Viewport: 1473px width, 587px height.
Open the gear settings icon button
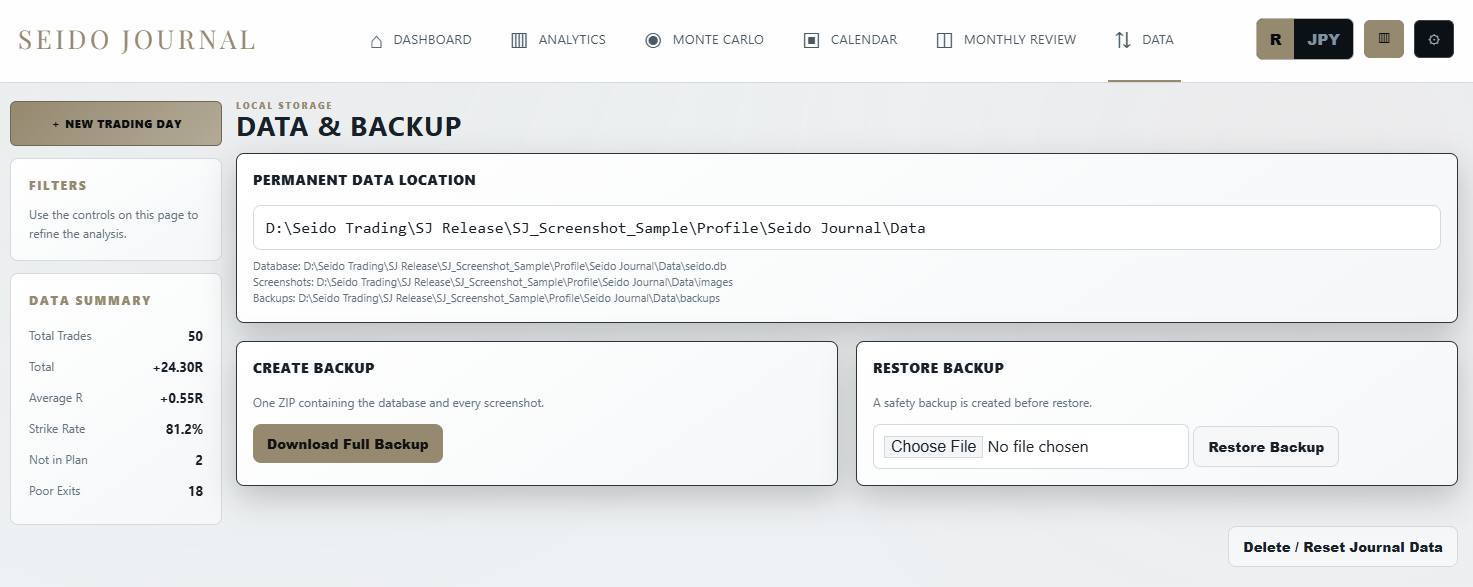coord(1434,39)
